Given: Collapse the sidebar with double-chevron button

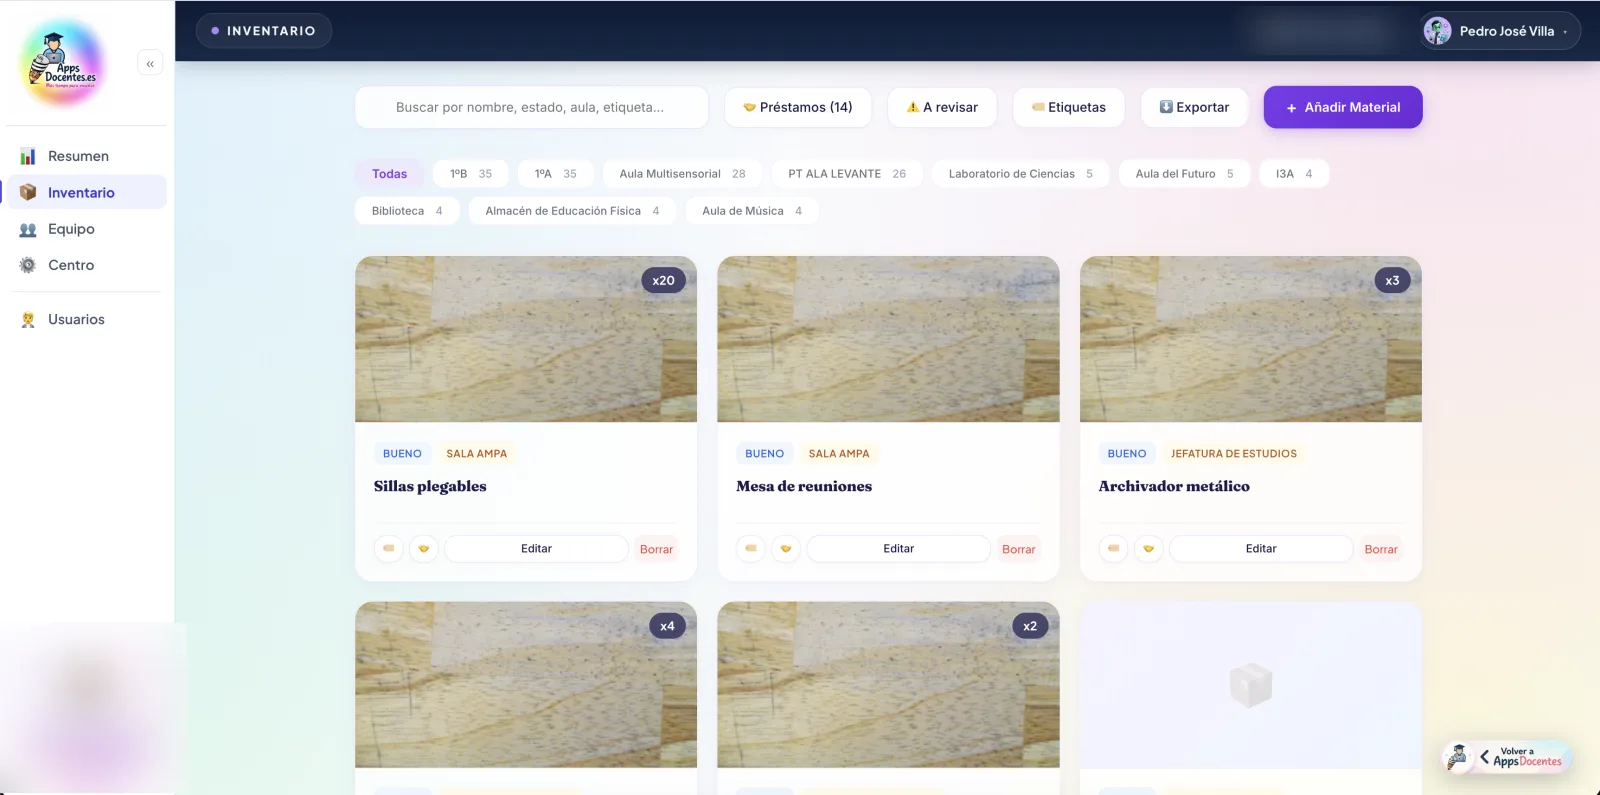Looking at the screenshot, I should tap(150, 64).
